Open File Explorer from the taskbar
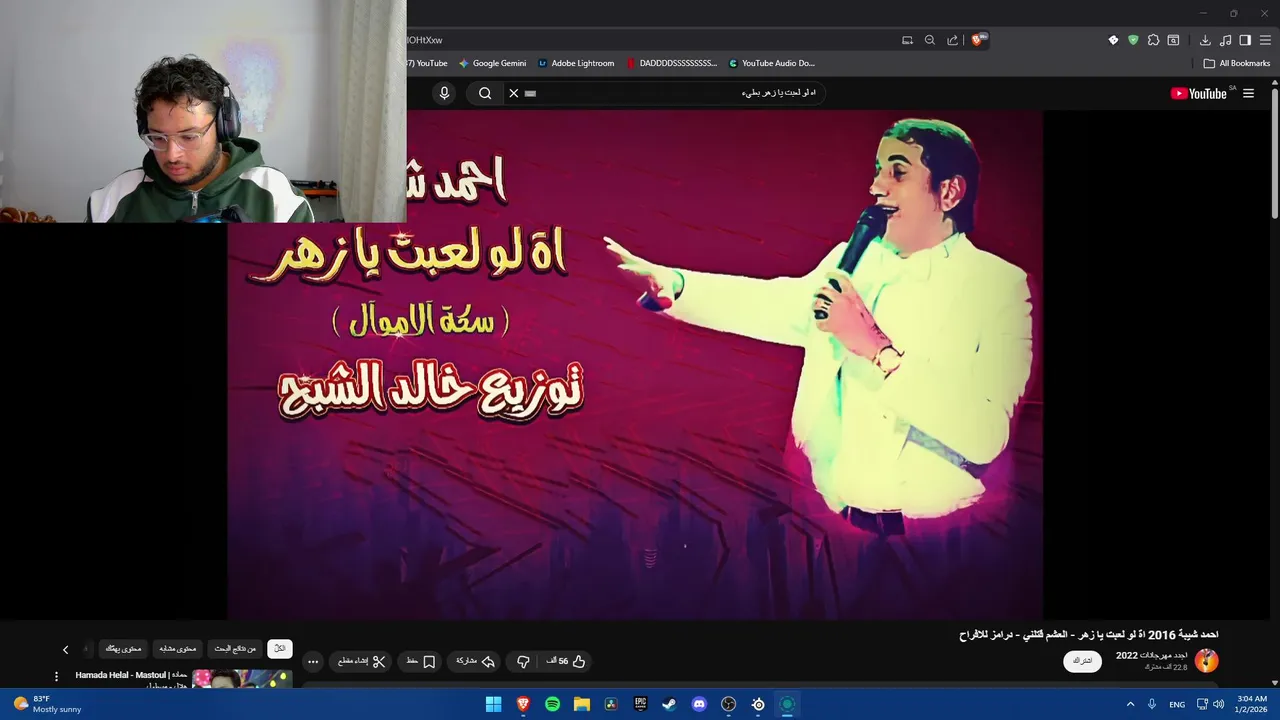This screenshot has height=720, width=1280. click(581, 704)
